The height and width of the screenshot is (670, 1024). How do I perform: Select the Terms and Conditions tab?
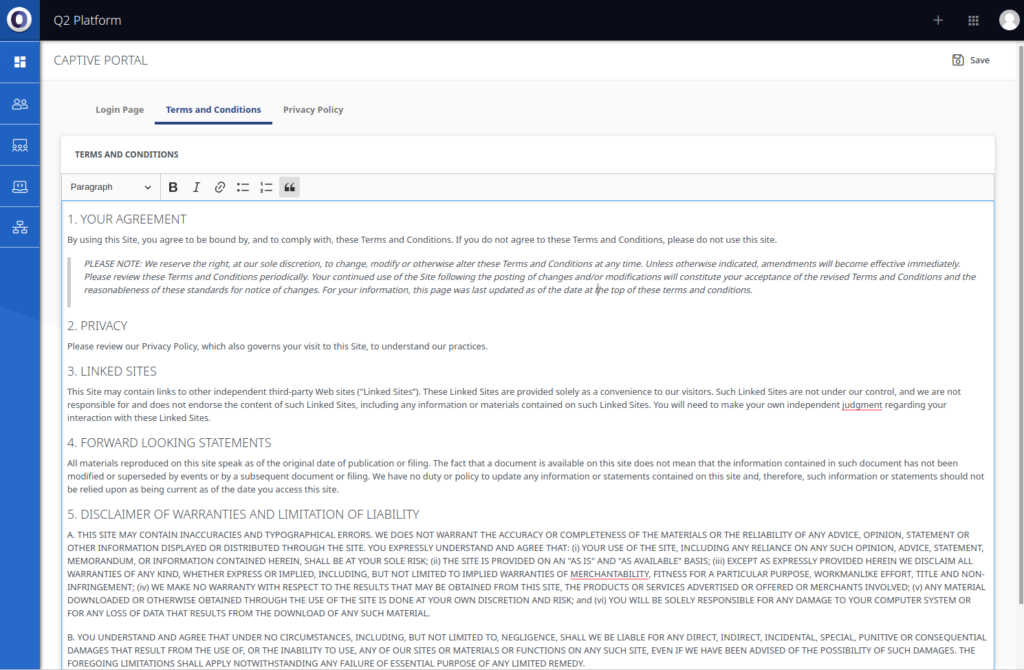click(x=213, y=110)
